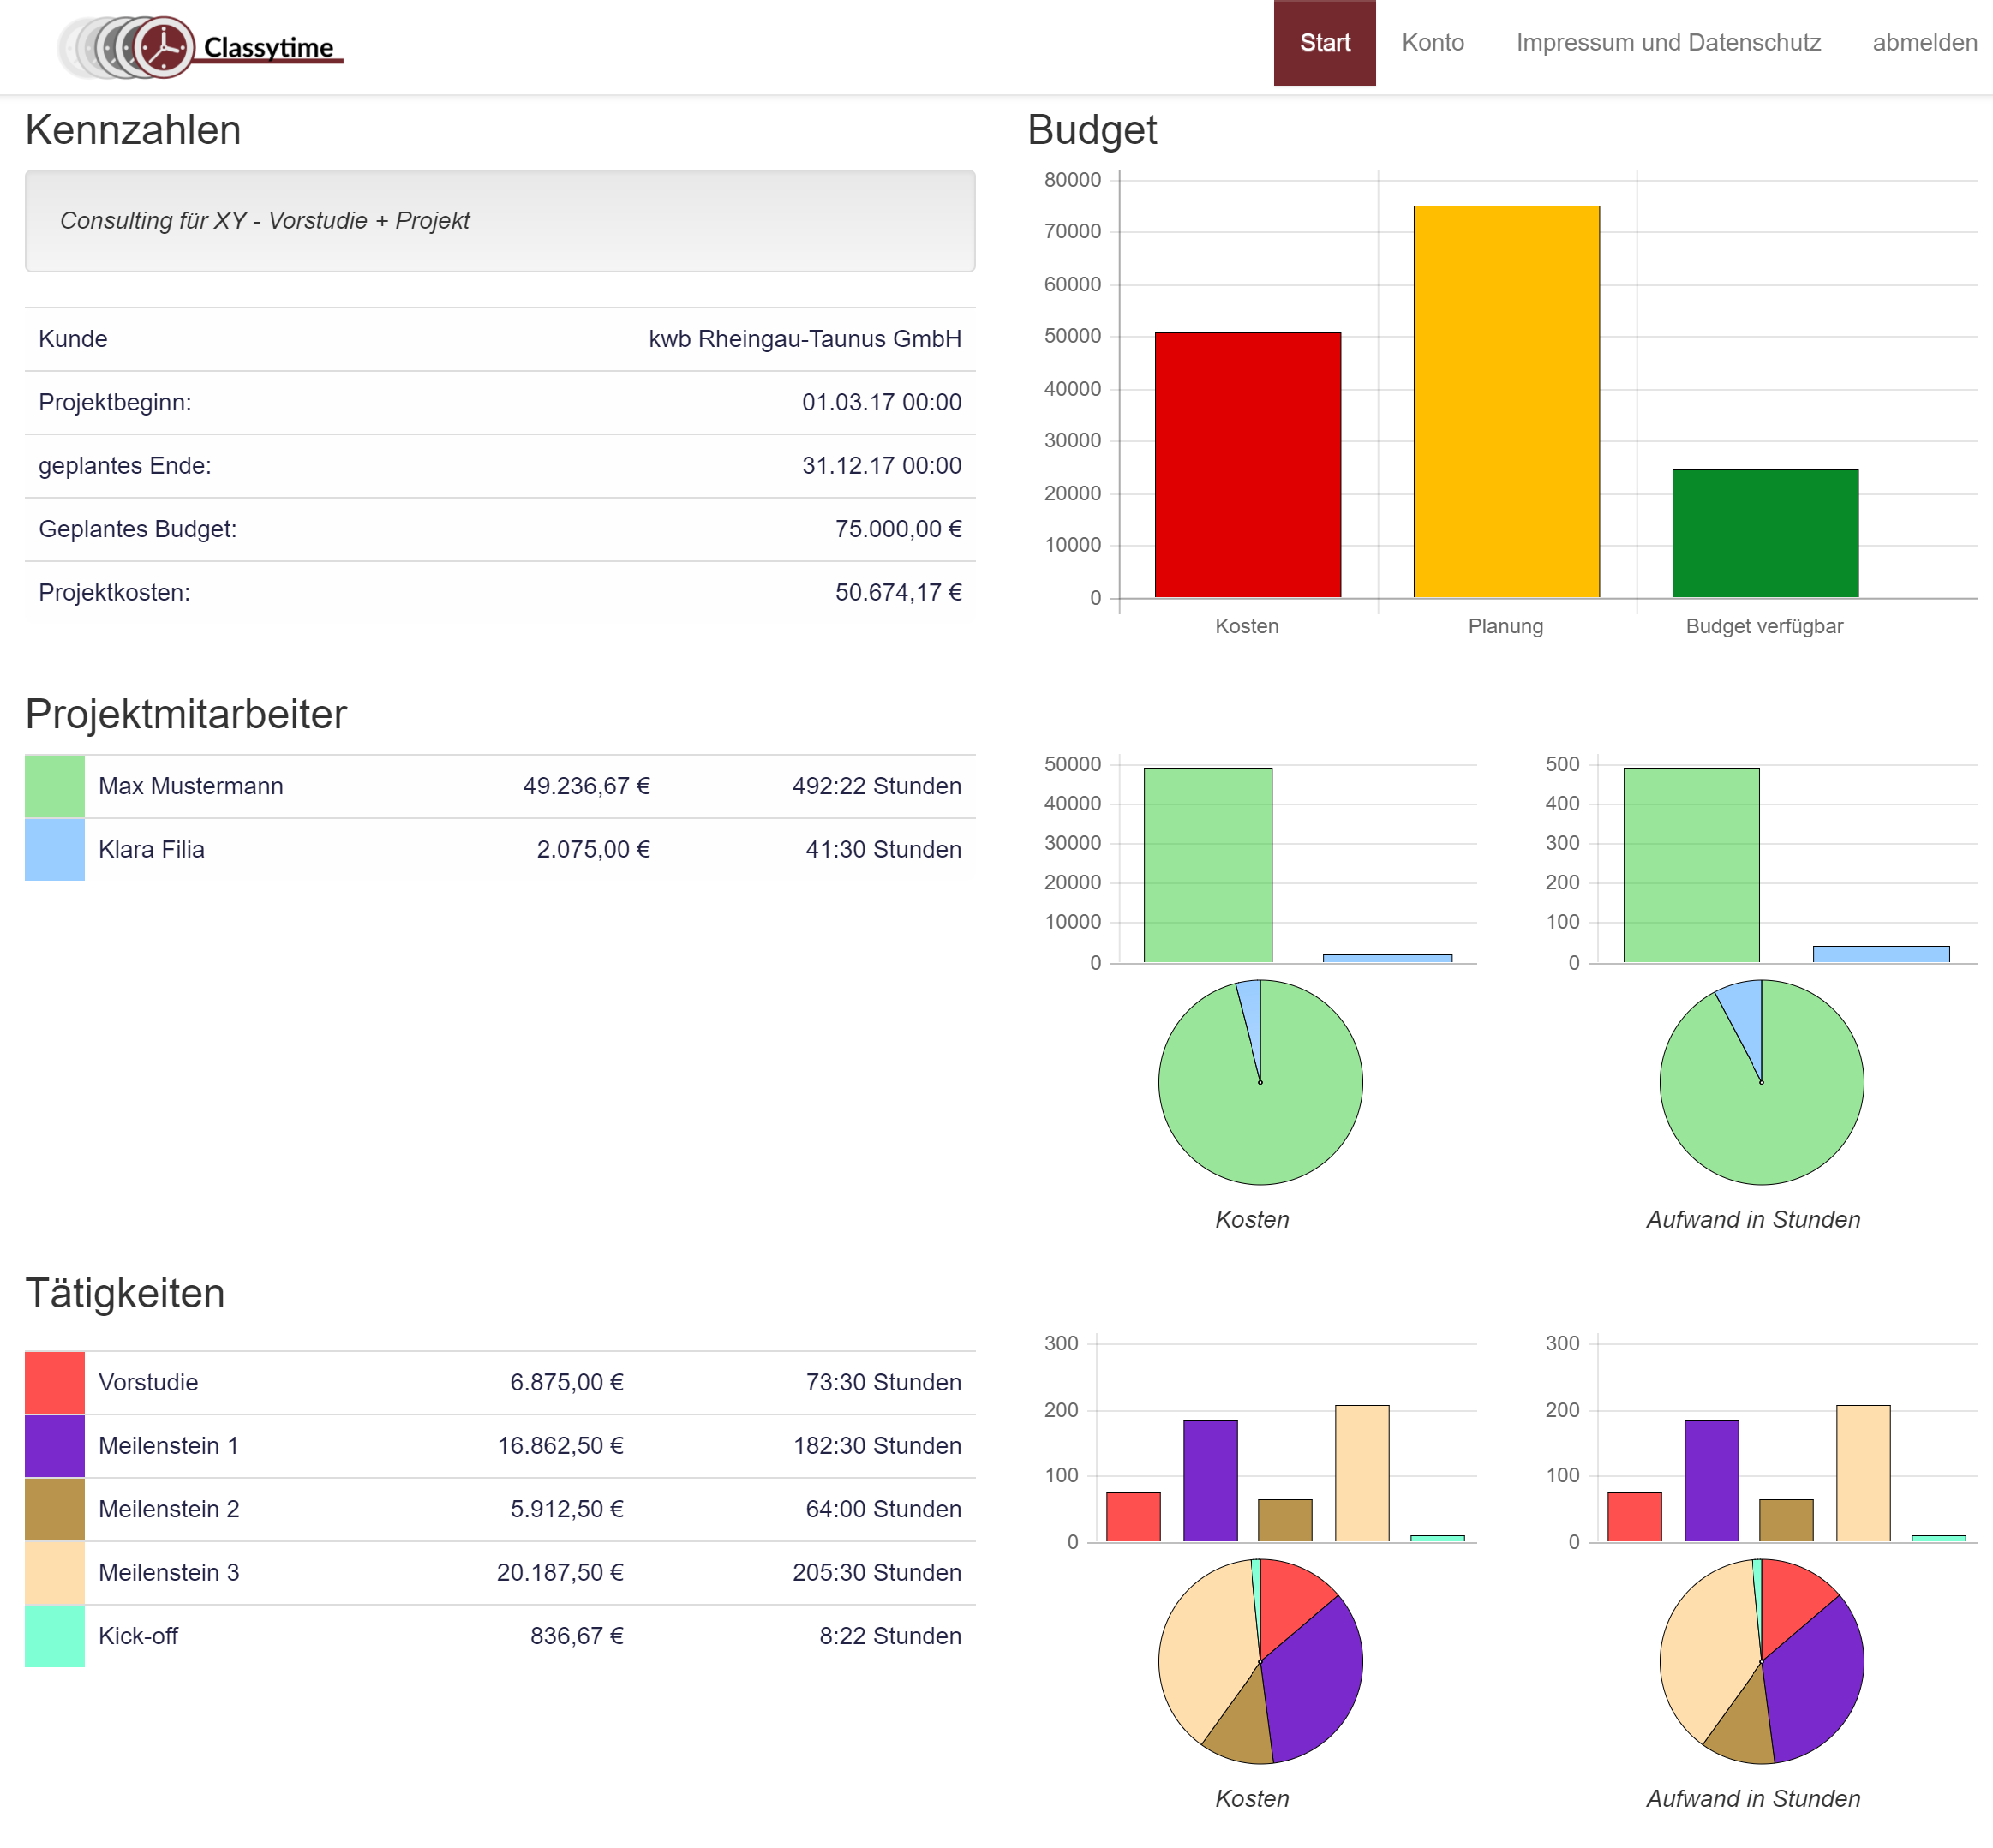Select the Kick-off activity label
The width and height of the screenshot is (1993, 1848).
pos(138,1636)
